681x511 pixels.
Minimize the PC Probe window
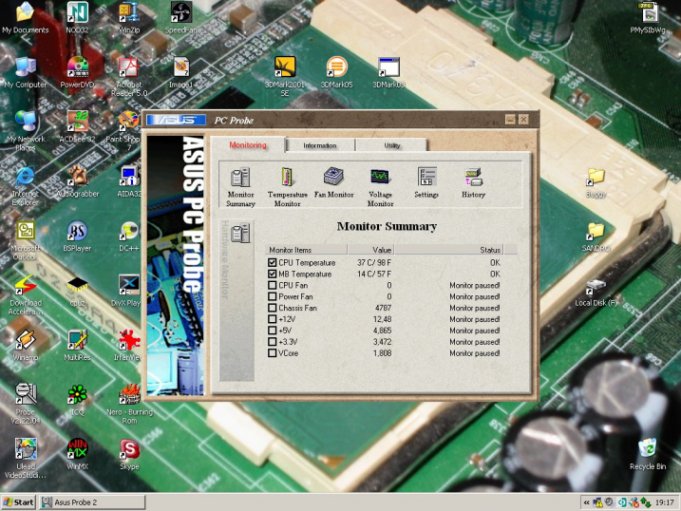(x=510, y=119)
